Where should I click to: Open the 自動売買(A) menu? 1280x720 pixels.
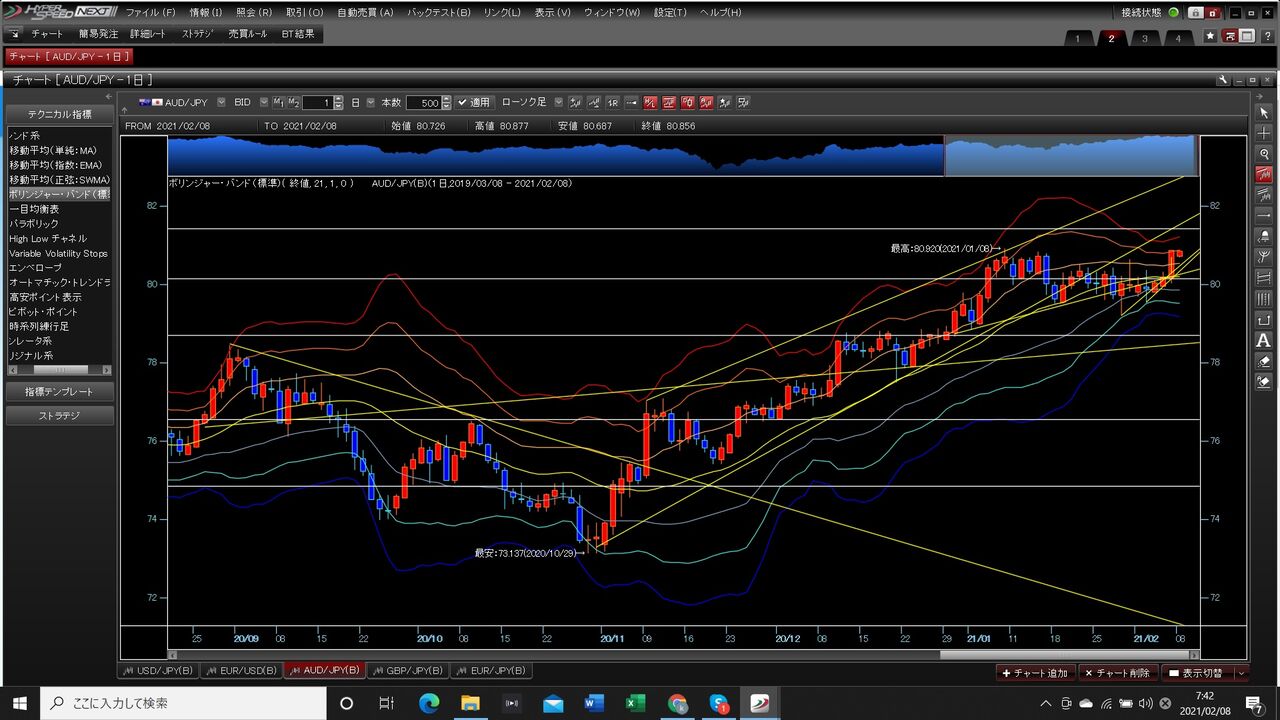pos(365,13)
